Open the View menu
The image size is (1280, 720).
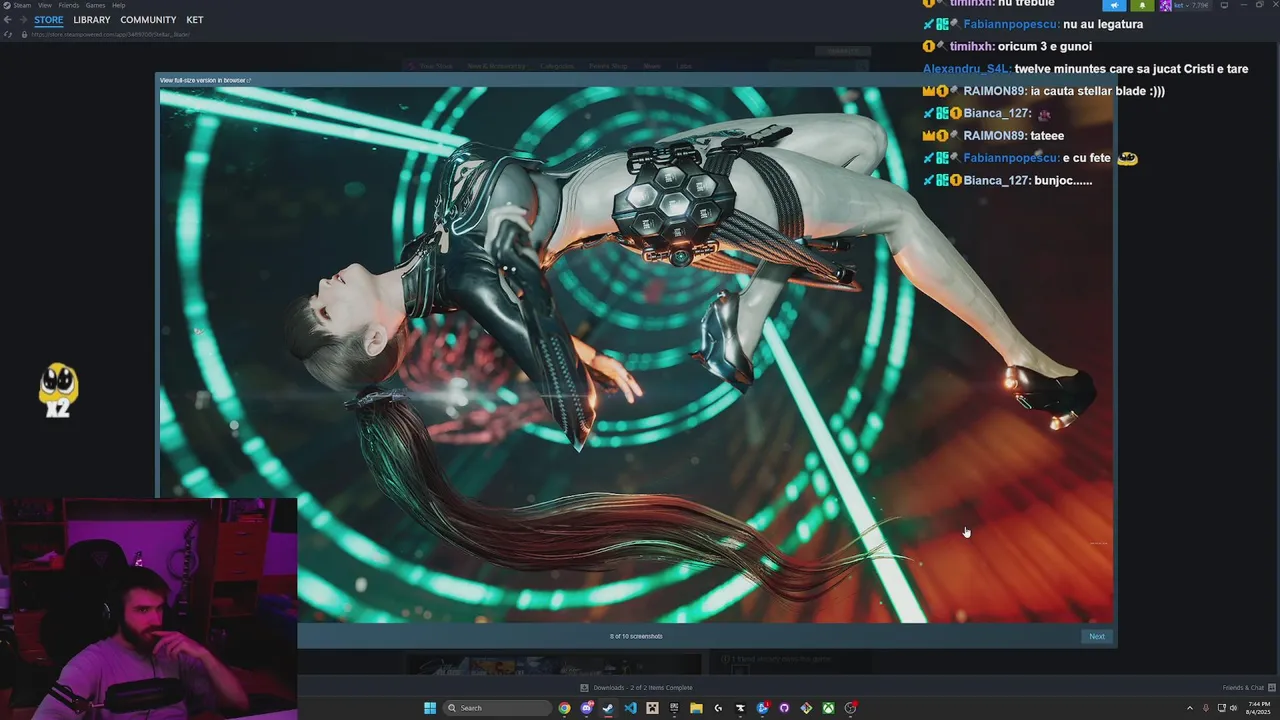pos(45,5)
